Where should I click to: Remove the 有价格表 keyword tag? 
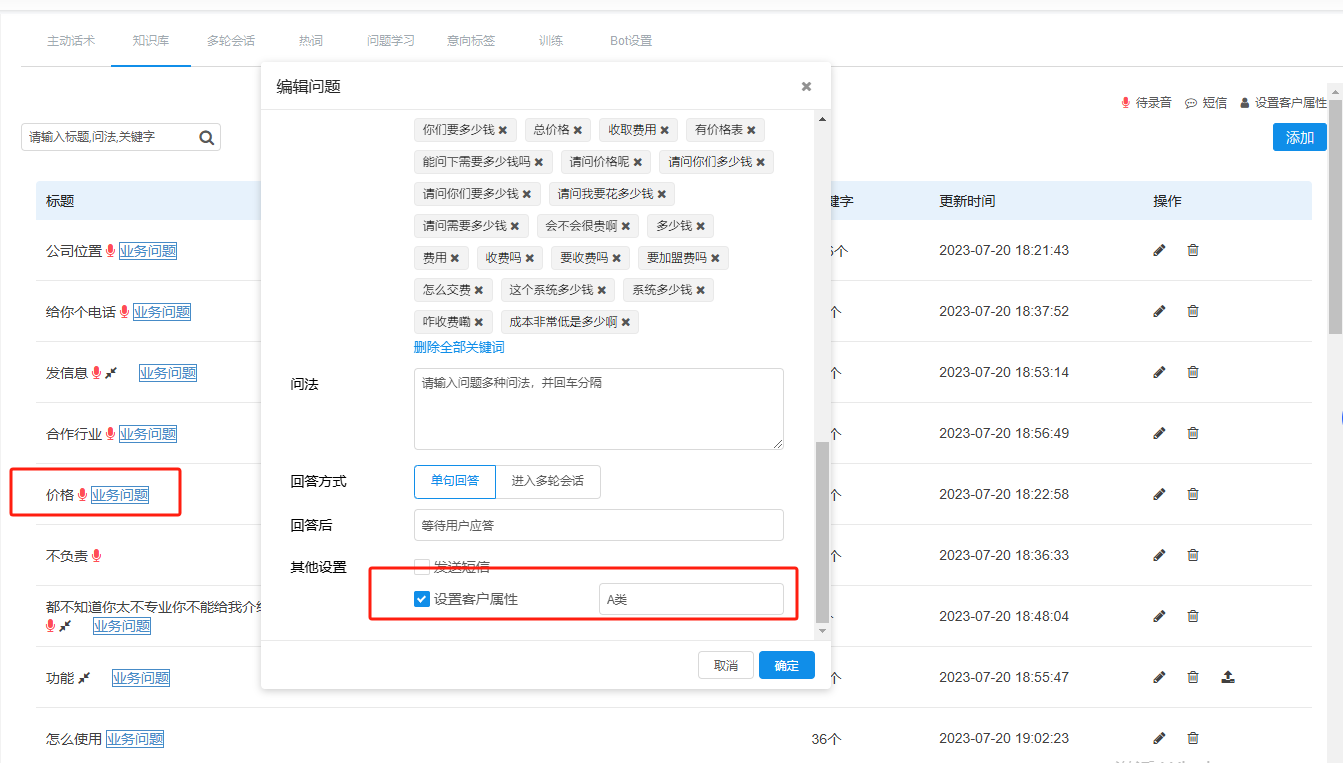pyautogui.click(x=751, y=130)
